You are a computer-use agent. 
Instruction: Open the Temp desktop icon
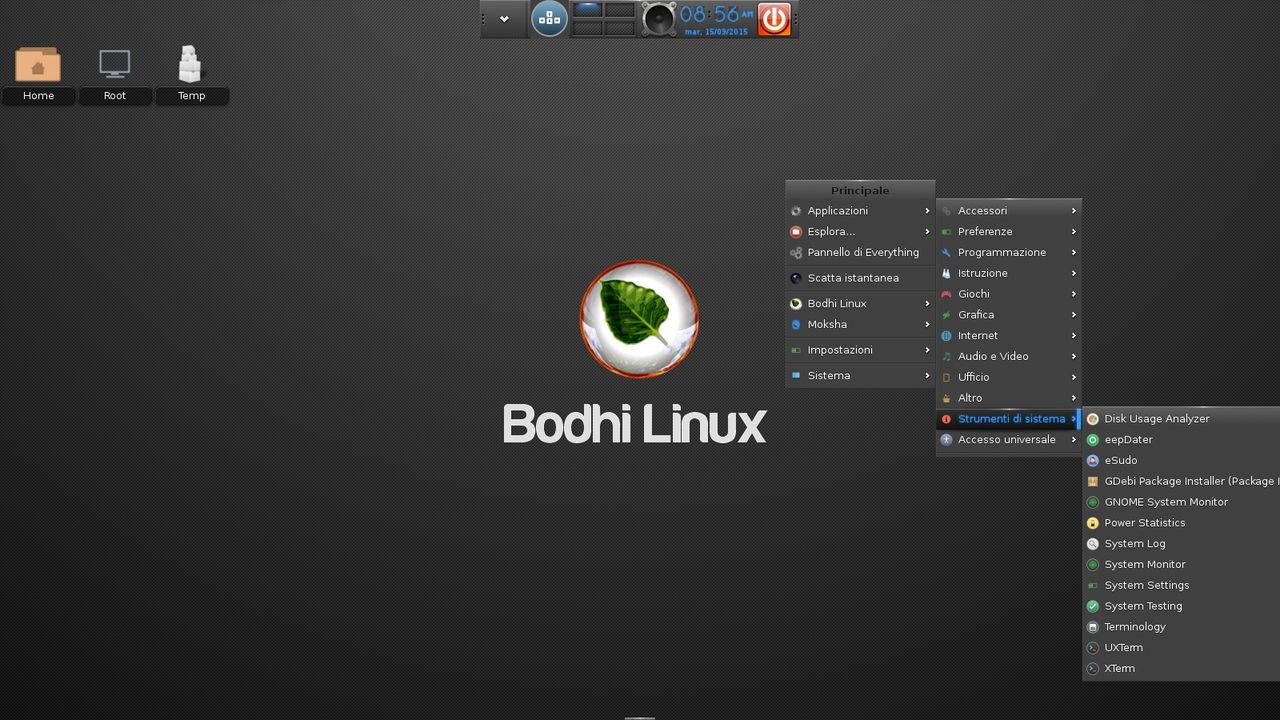pos(190,65)
